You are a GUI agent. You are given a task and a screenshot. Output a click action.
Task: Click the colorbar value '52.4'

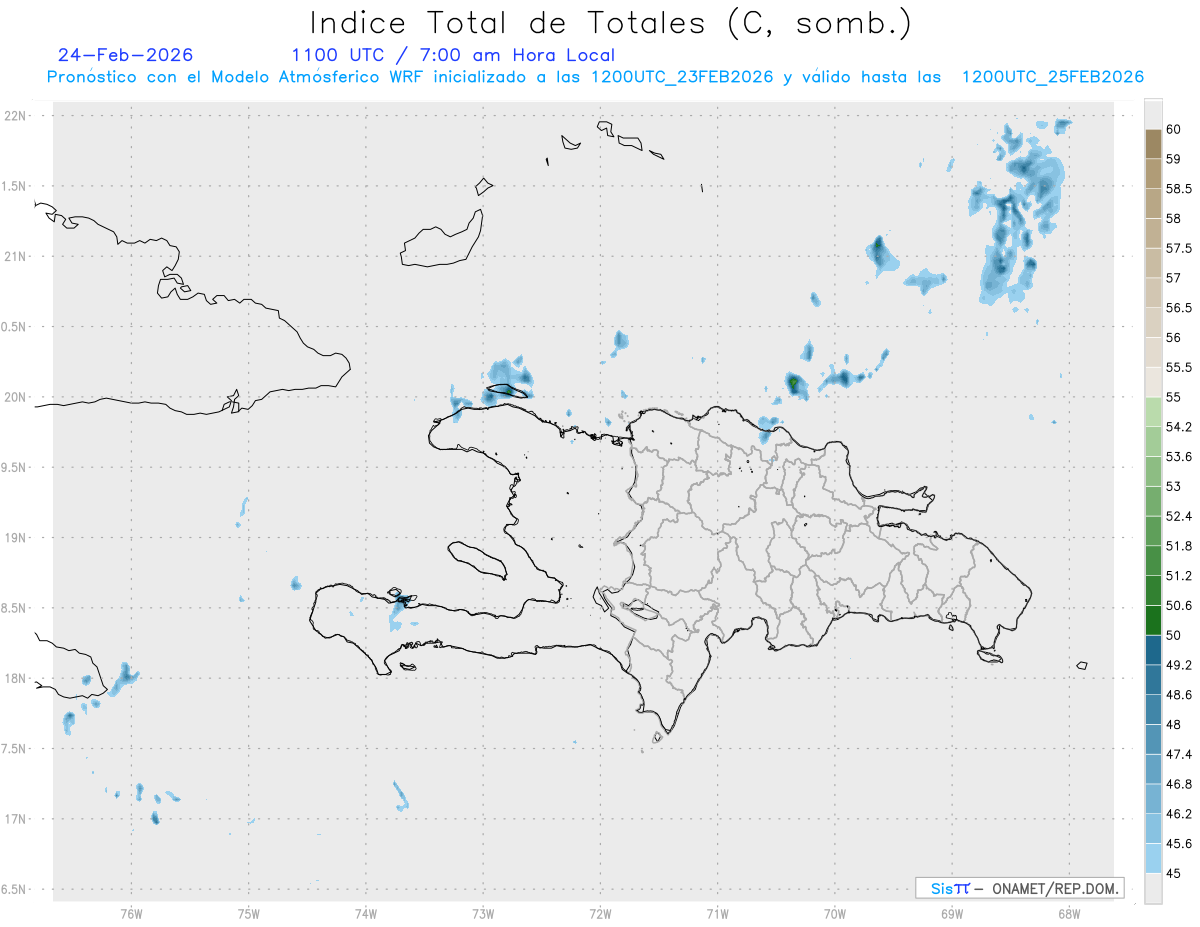[x=1178, y=516]
